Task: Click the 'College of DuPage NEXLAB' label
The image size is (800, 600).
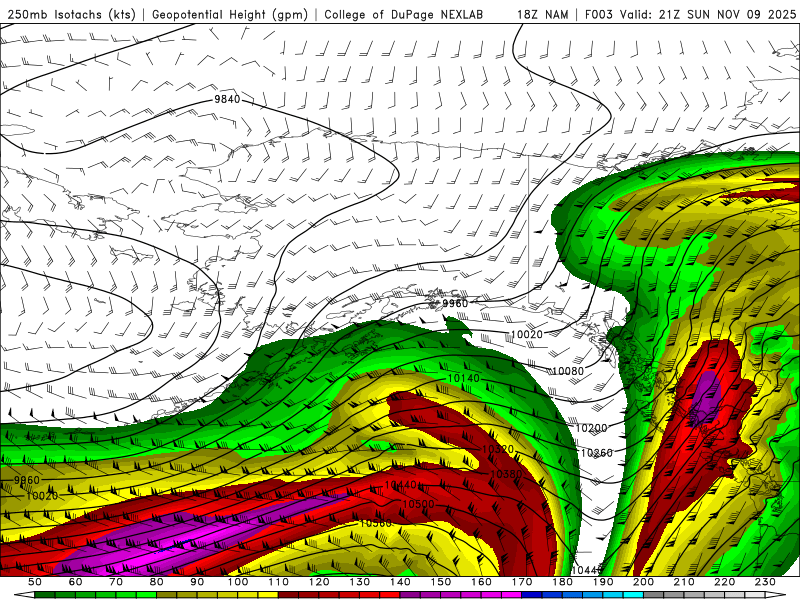Action: [404, 14]
